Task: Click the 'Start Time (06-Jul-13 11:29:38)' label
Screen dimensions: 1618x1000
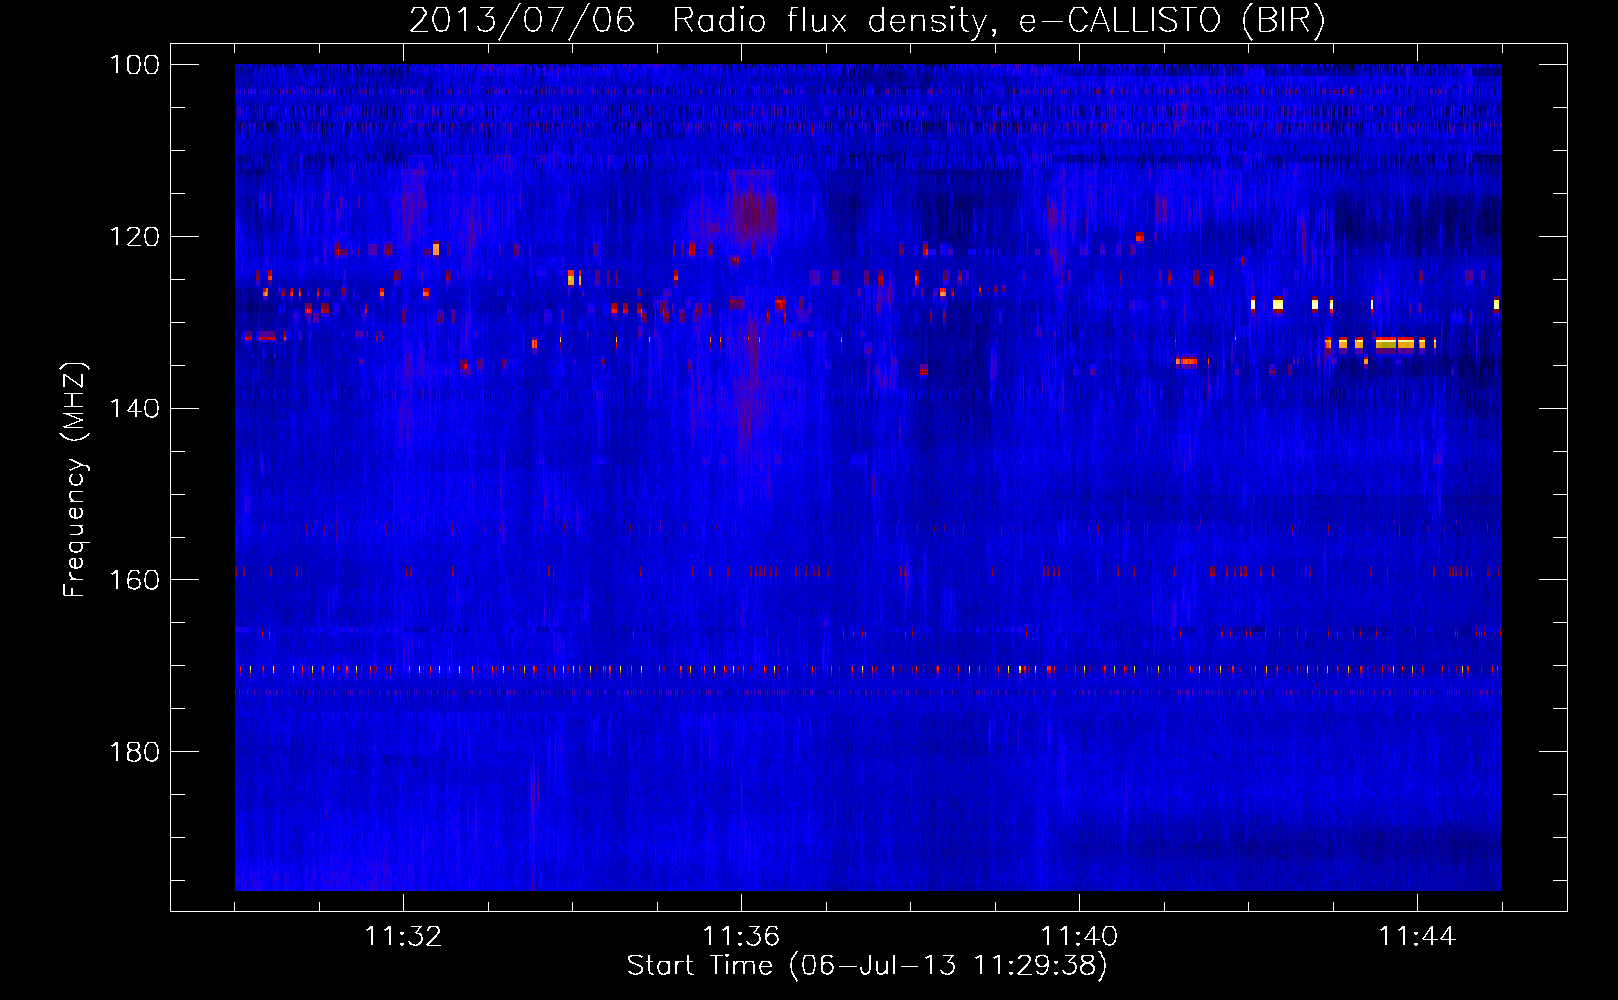Action: pyautogui.click(x=867, y=966)
